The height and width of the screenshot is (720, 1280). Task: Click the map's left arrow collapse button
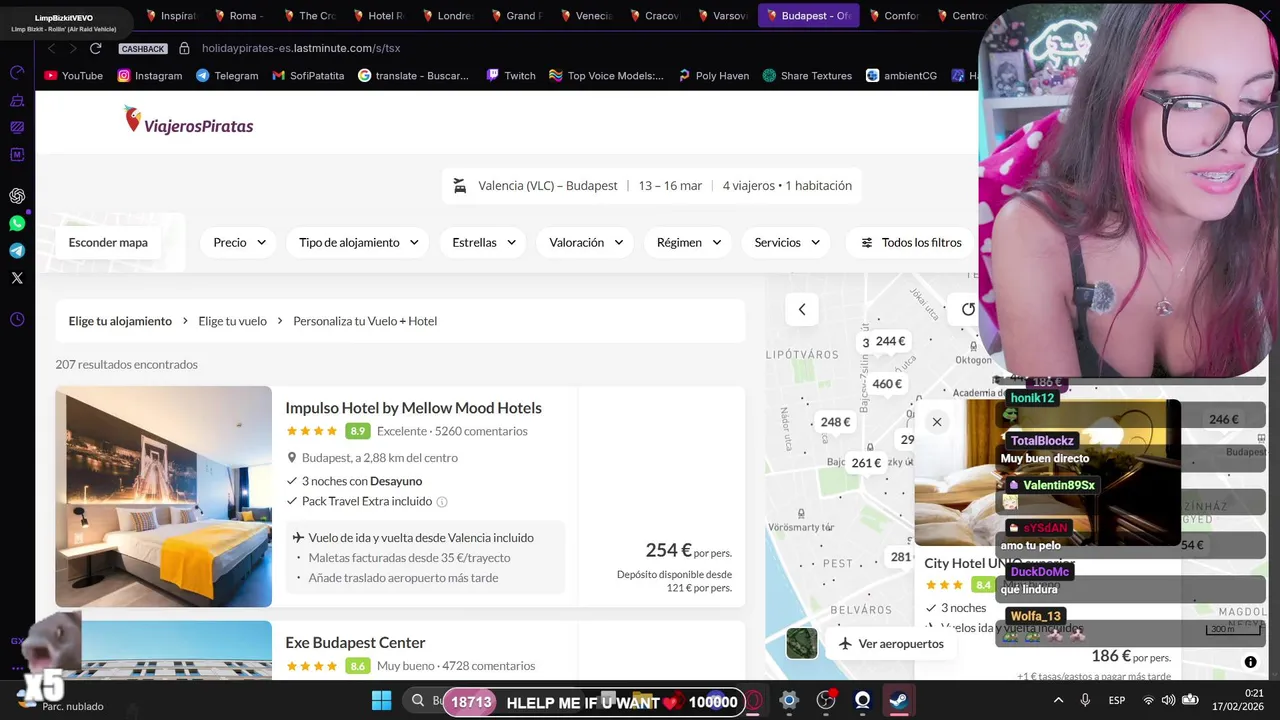(x=802, y=309)
